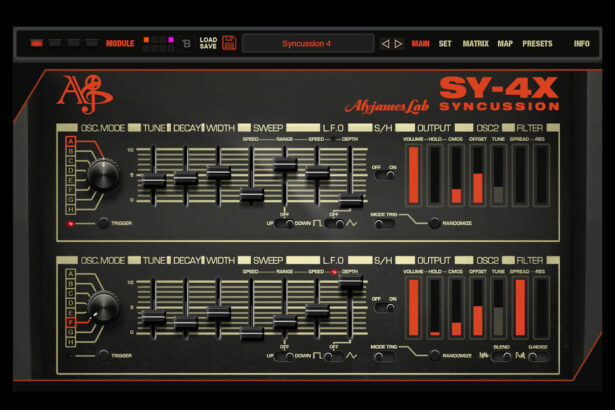
Task: Click lower module LFO Depth fader
Action: pyautogui.click(x=351, y=281)
